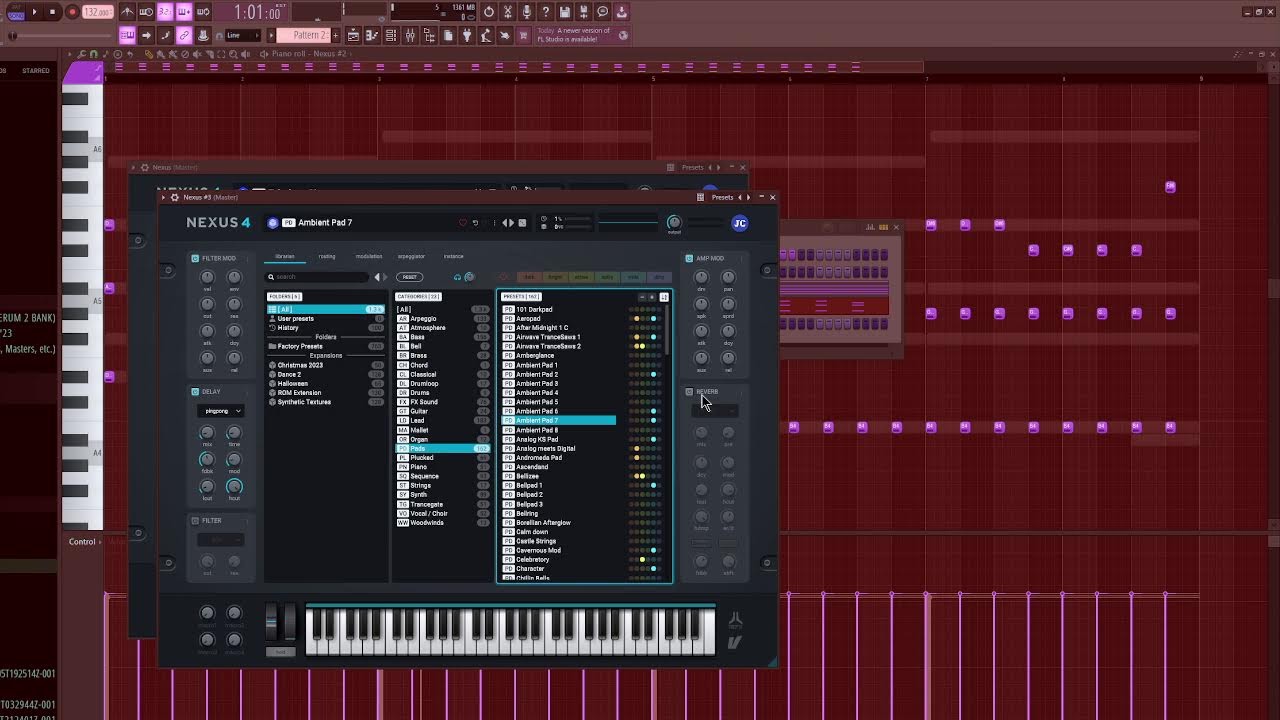Toggle the dark tag filter
The height and width of the screenshot is (720, 1280).
pos(529,277)
